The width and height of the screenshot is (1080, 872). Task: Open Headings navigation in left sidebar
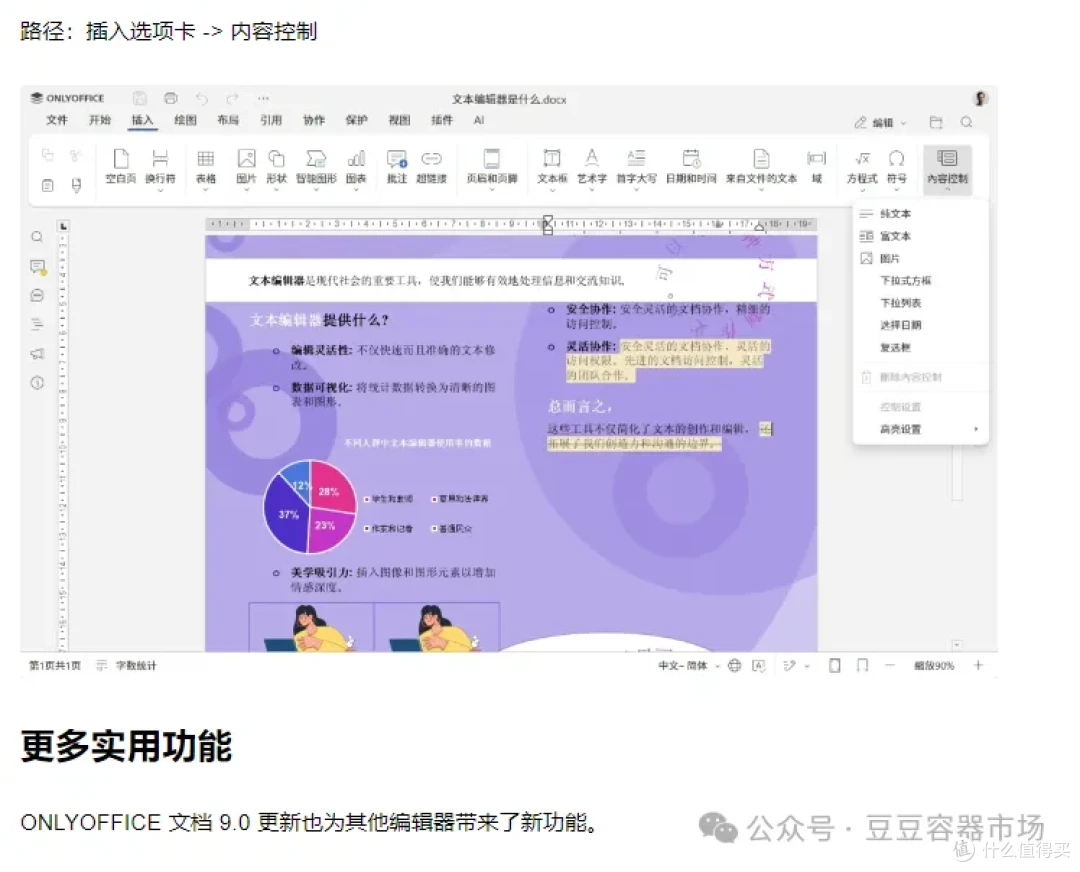37,324
